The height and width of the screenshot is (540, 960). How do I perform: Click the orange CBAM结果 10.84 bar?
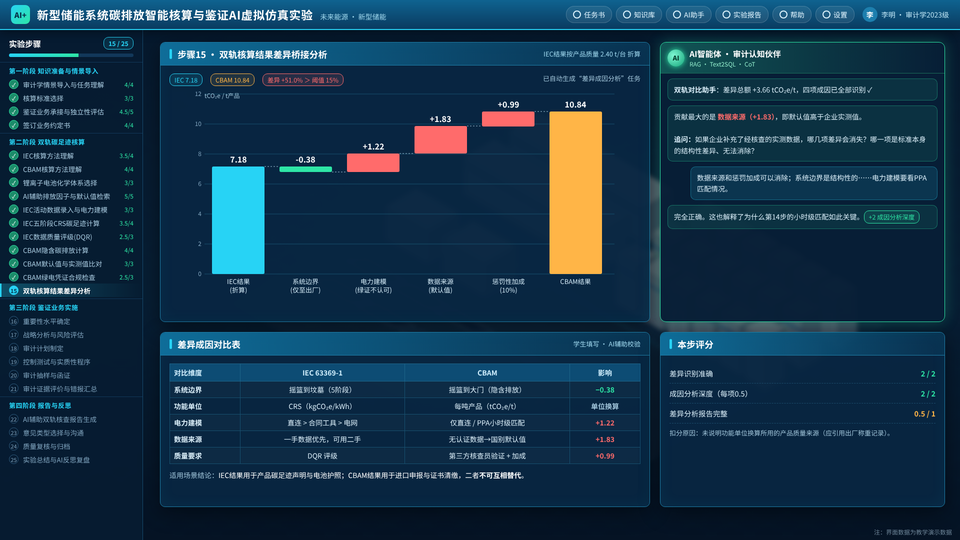tap(576, 192)
